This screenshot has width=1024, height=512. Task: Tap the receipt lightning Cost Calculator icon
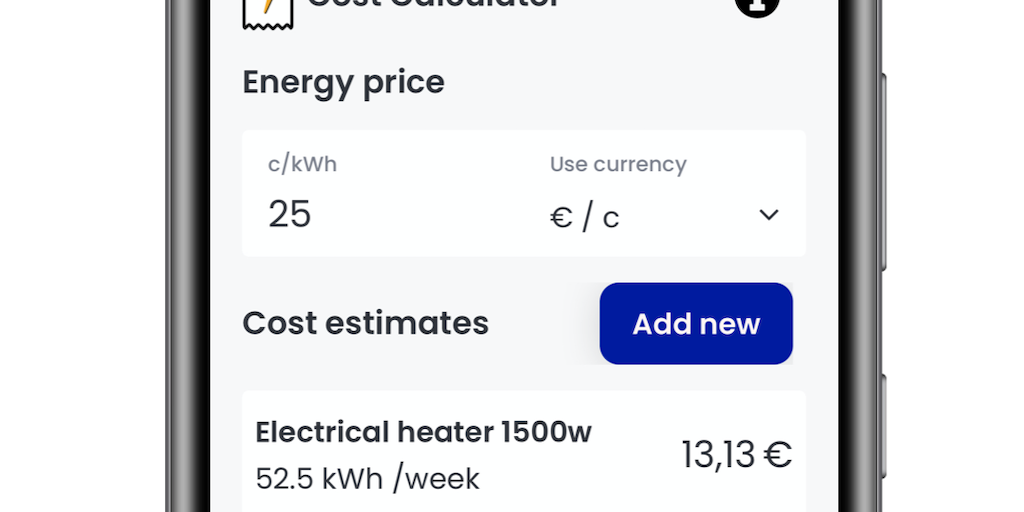(x=267, y=12)
